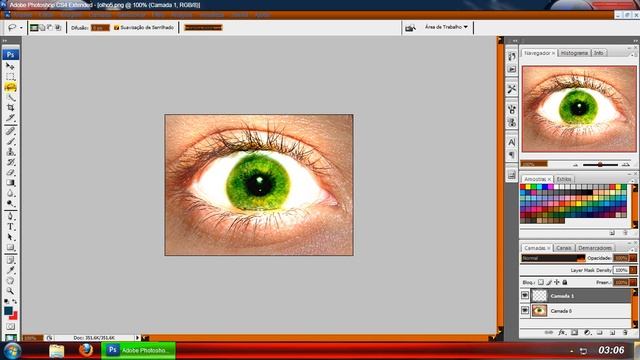Lock layer position

tap(557, 282)
